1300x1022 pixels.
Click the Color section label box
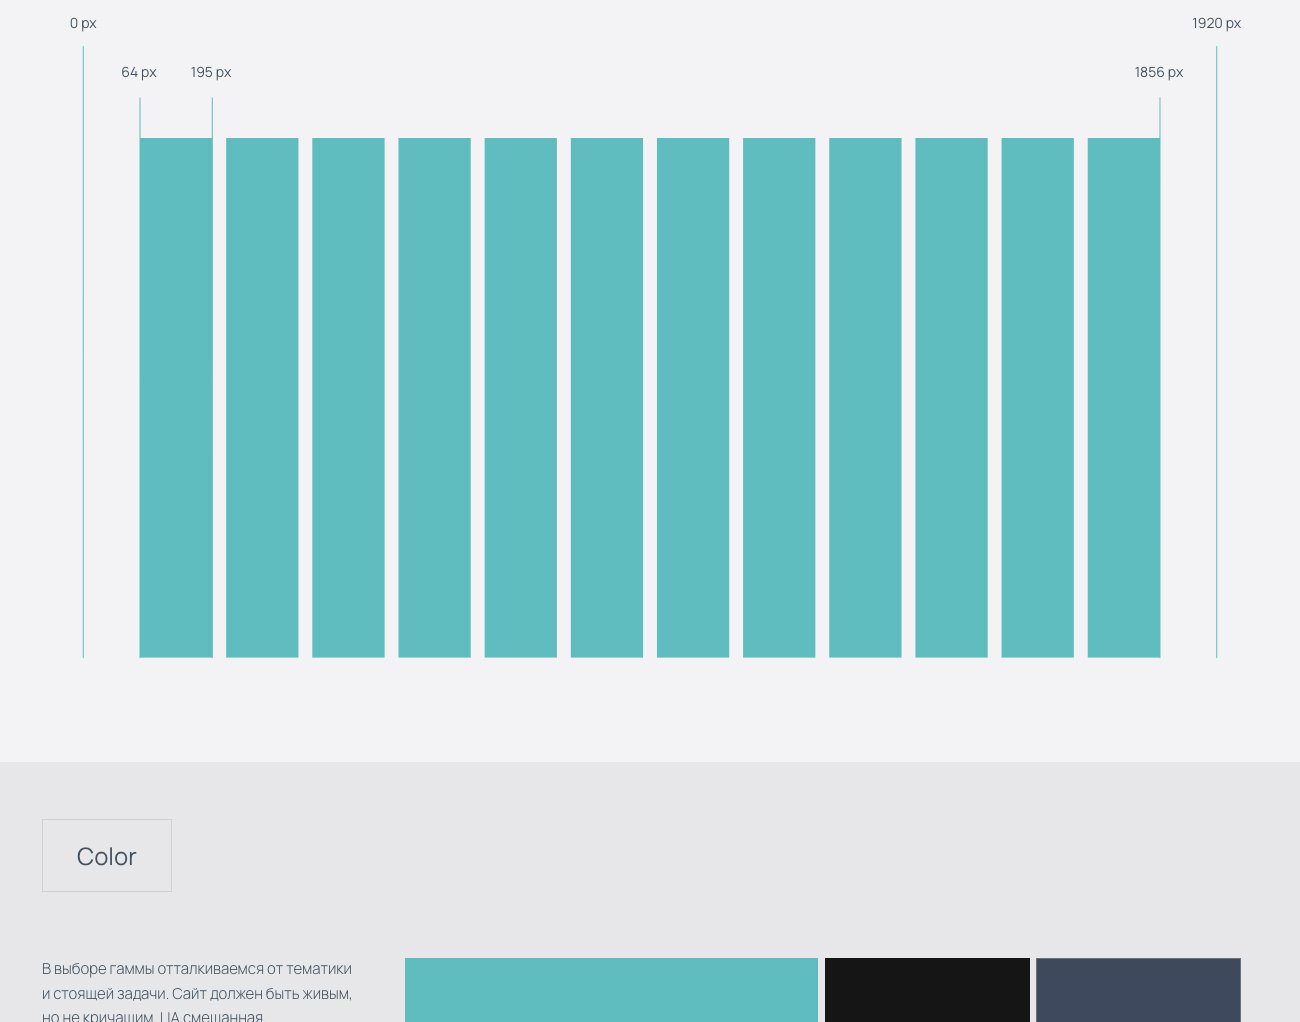[x=107, y=856]
